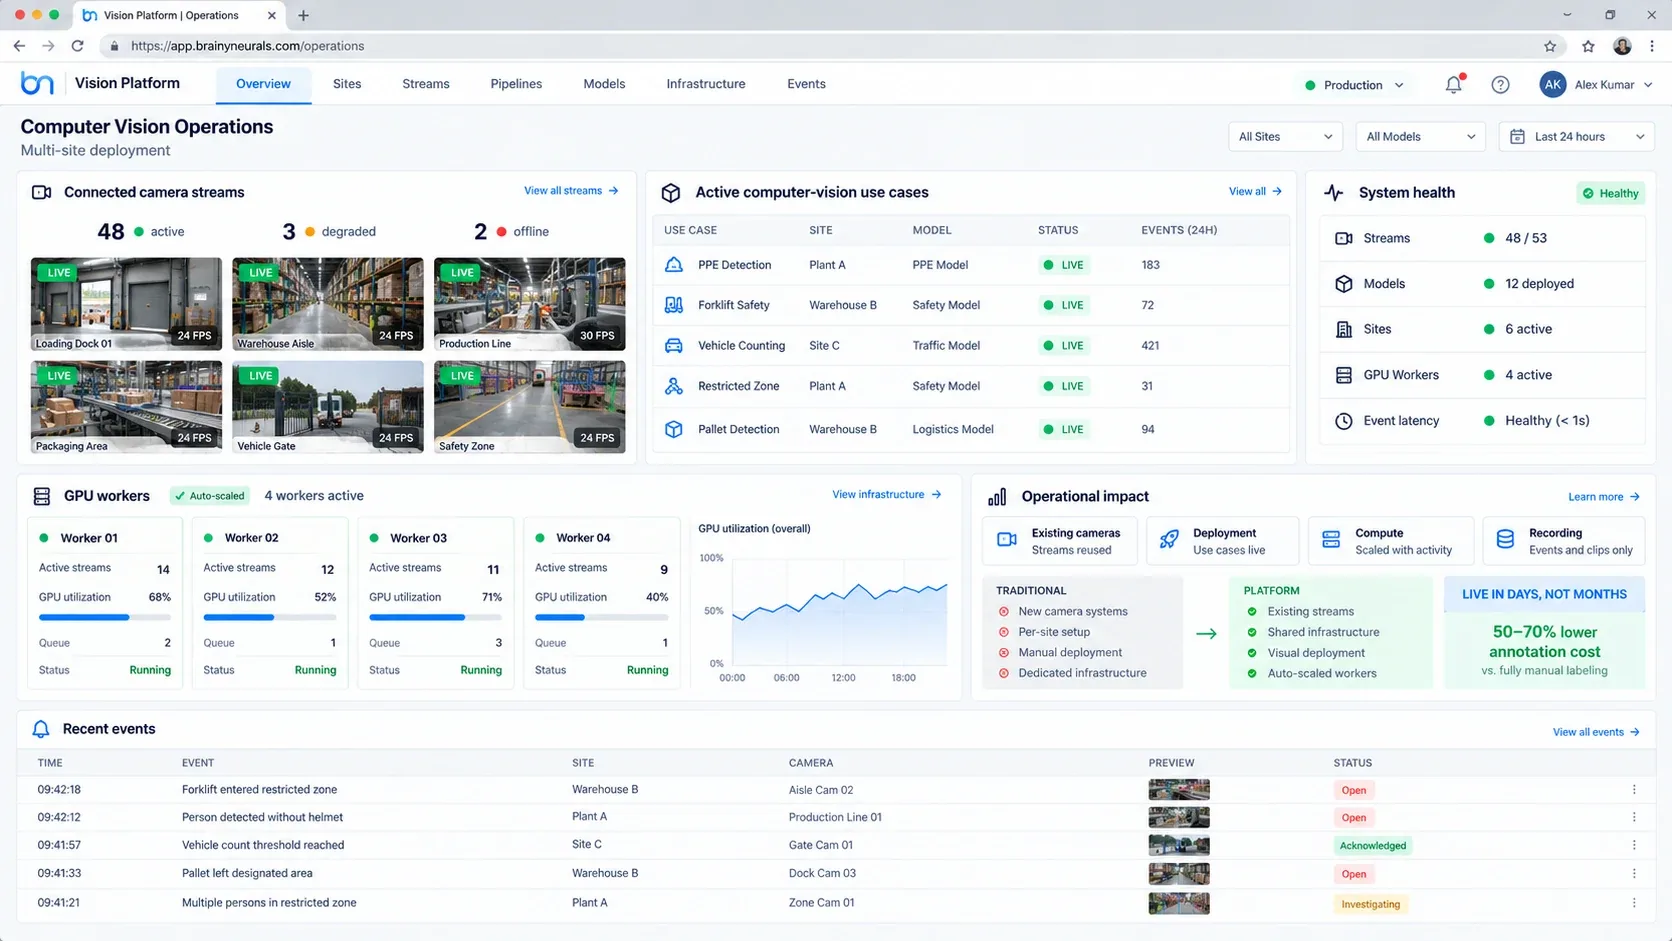This screenshot has height=941, width=1672.
Task: Click the System health pulse icon
Action: click(x=1334, y=193)
